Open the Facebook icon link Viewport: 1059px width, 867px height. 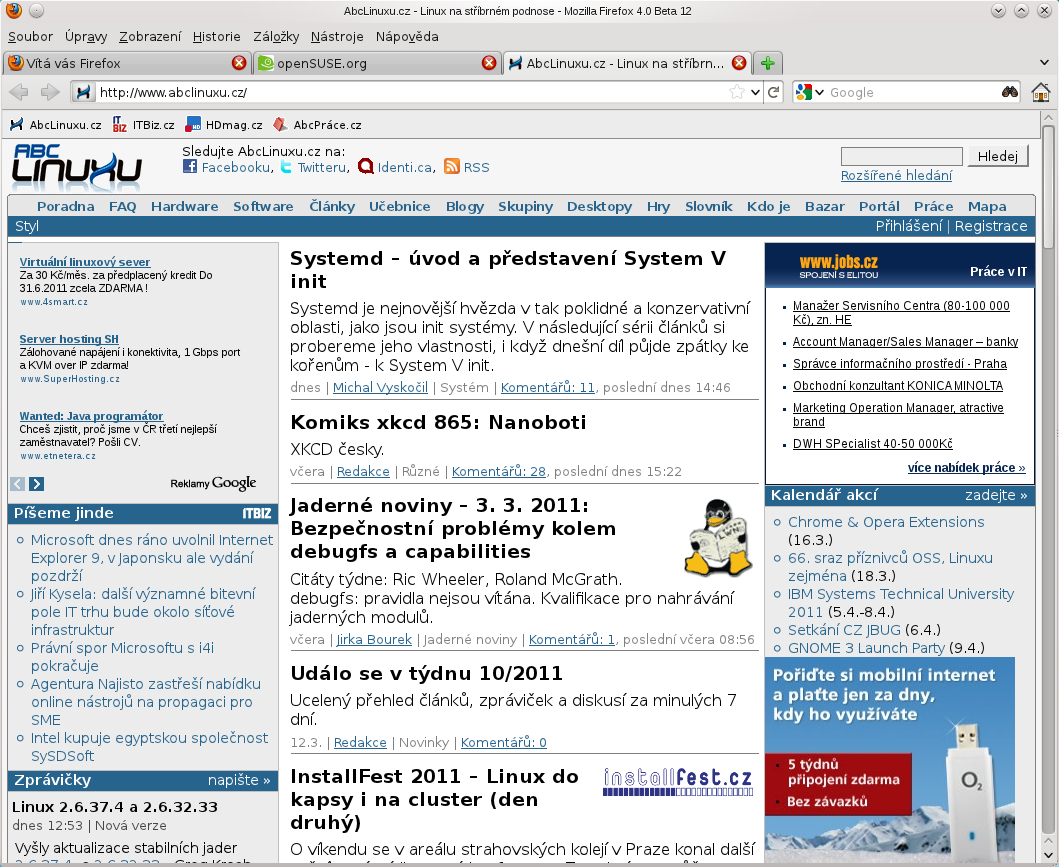(x=190, y=167)
